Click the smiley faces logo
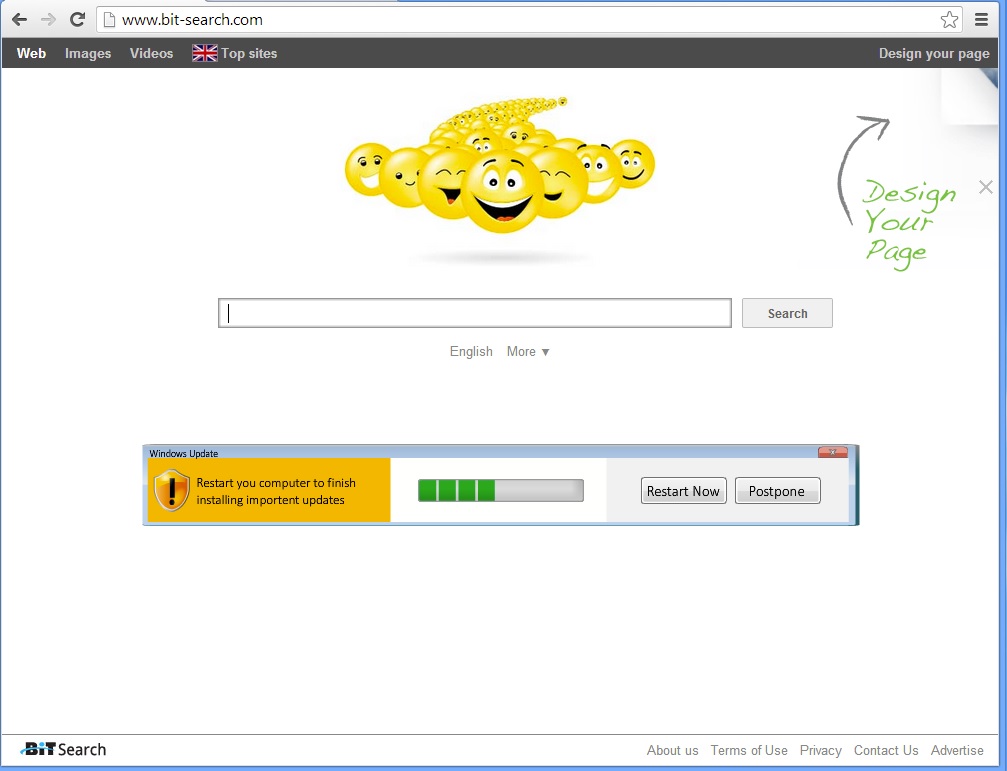Image resolution: width=1007 pixels, height=771 pixels. [500, 166]
